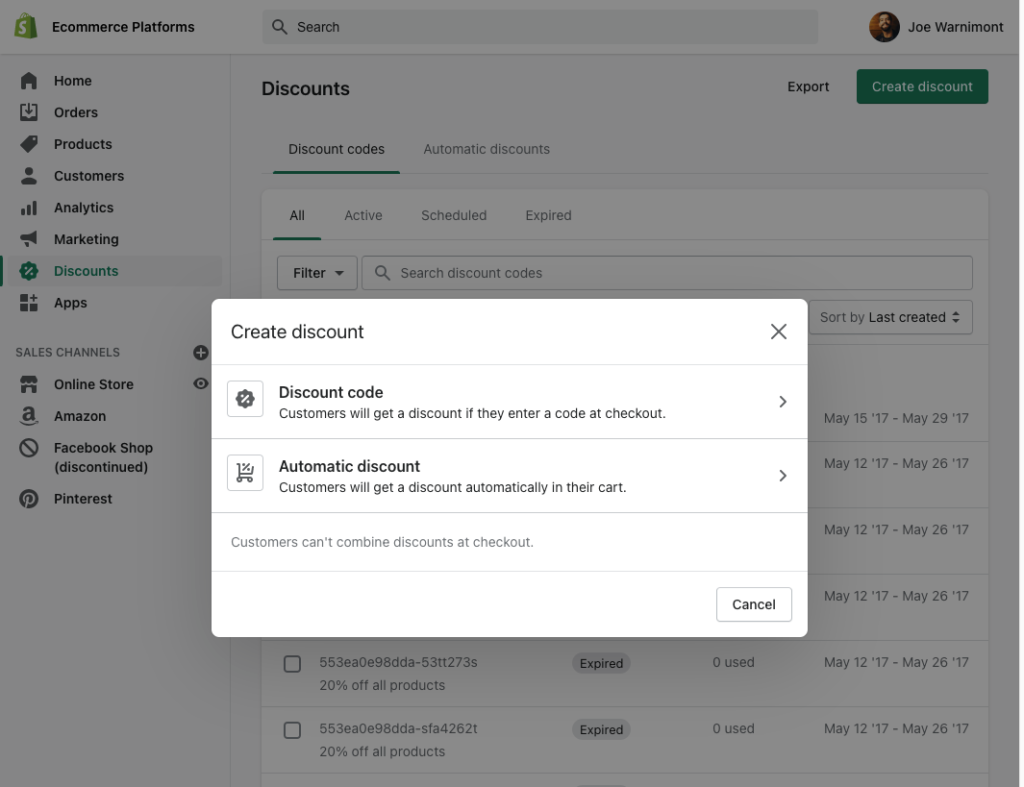The width and height of the screenshot is (1024, 787).
Task: Click the Orders inbox icon
Action: click(29, 112)
